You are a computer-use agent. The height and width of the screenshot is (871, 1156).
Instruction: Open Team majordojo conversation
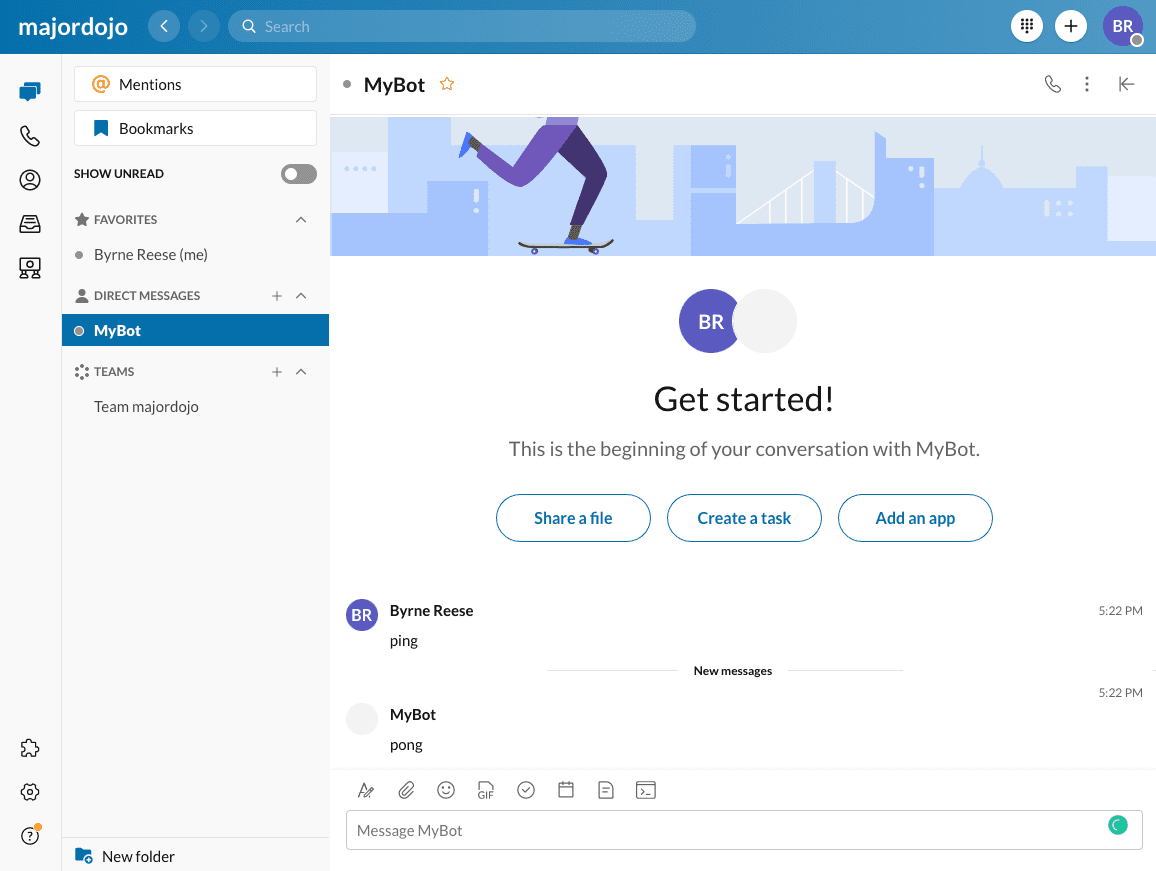coord(146,407)
